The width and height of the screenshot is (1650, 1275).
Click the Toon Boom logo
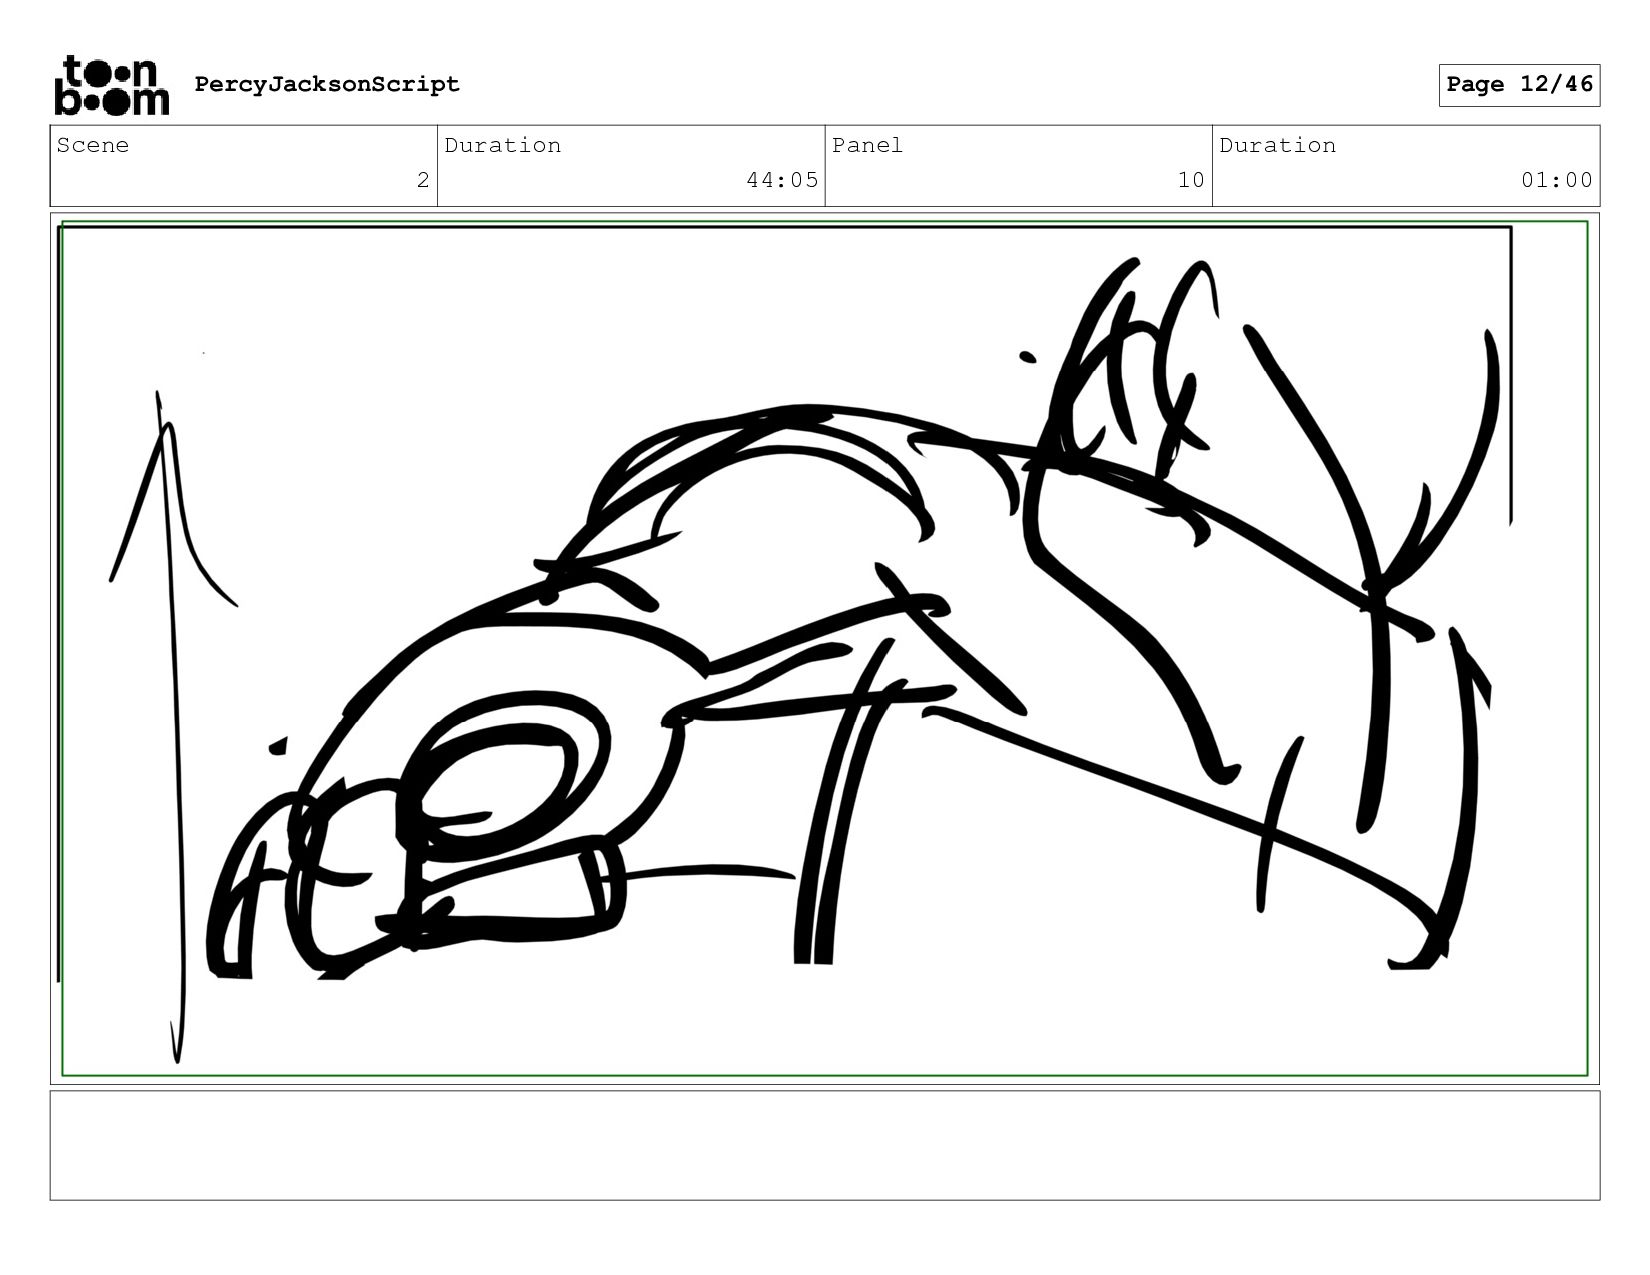pos(111,85)
